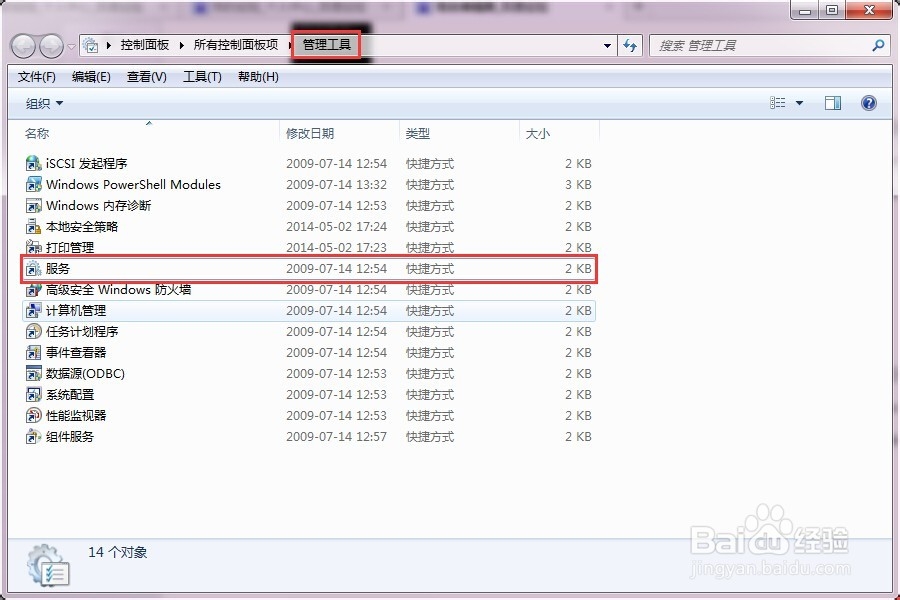The image size is (900, 600).
Task: Toggle the preview pane button
Action: click(x=833, y=102)
